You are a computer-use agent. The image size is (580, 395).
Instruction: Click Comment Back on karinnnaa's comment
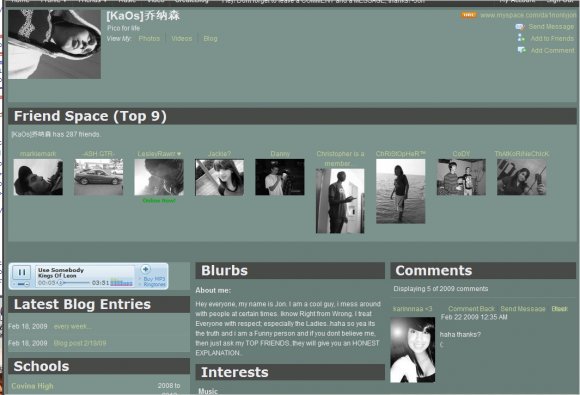click(x=471, y=309)
